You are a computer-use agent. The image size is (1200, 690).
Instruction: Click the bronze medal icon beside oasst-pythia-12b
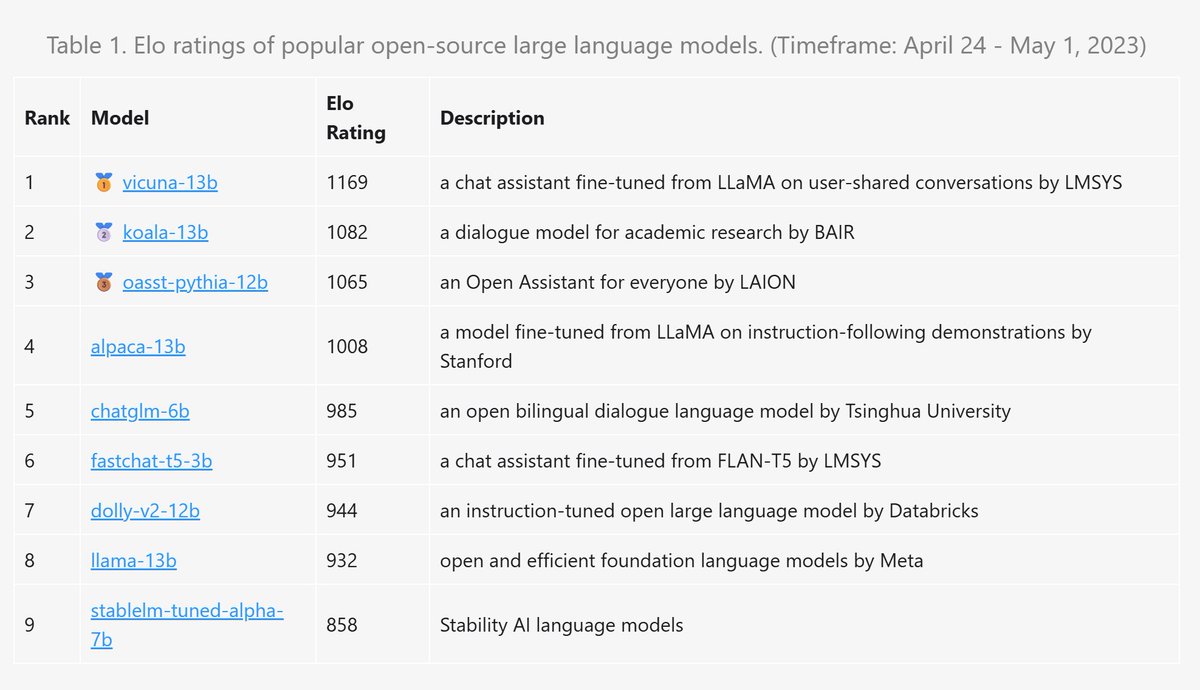click(x=102, y=283)
